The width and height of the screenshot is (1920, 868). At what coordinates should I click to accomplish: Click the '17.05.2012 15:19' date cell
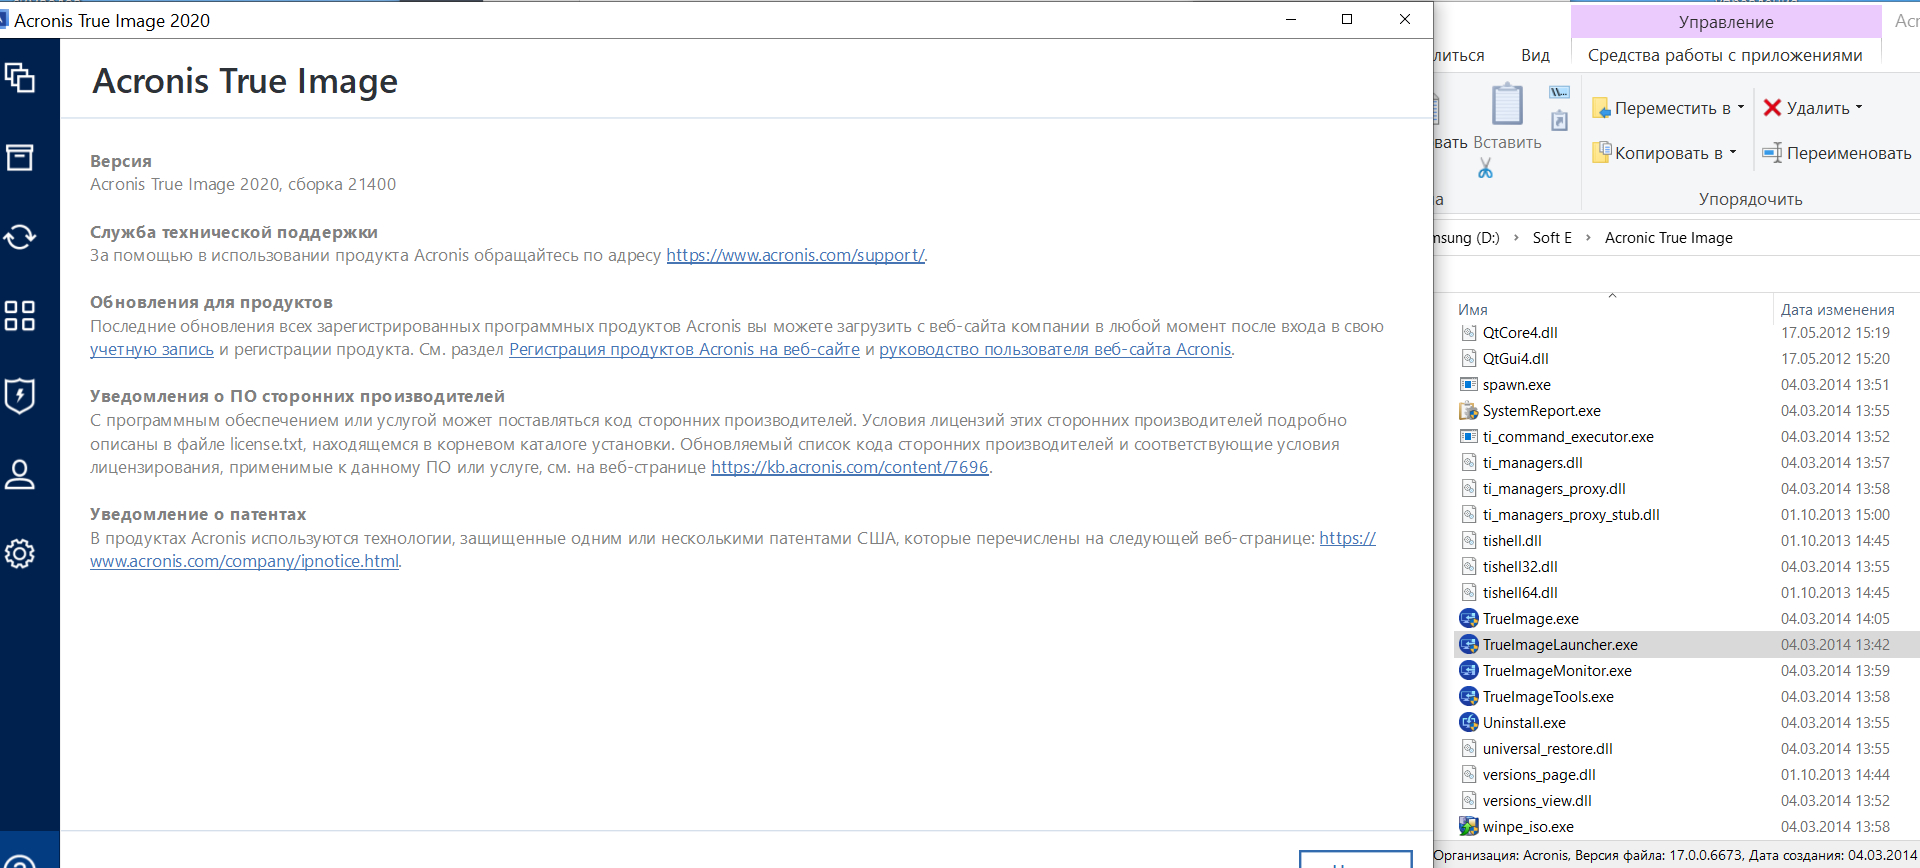point(1835,333)
